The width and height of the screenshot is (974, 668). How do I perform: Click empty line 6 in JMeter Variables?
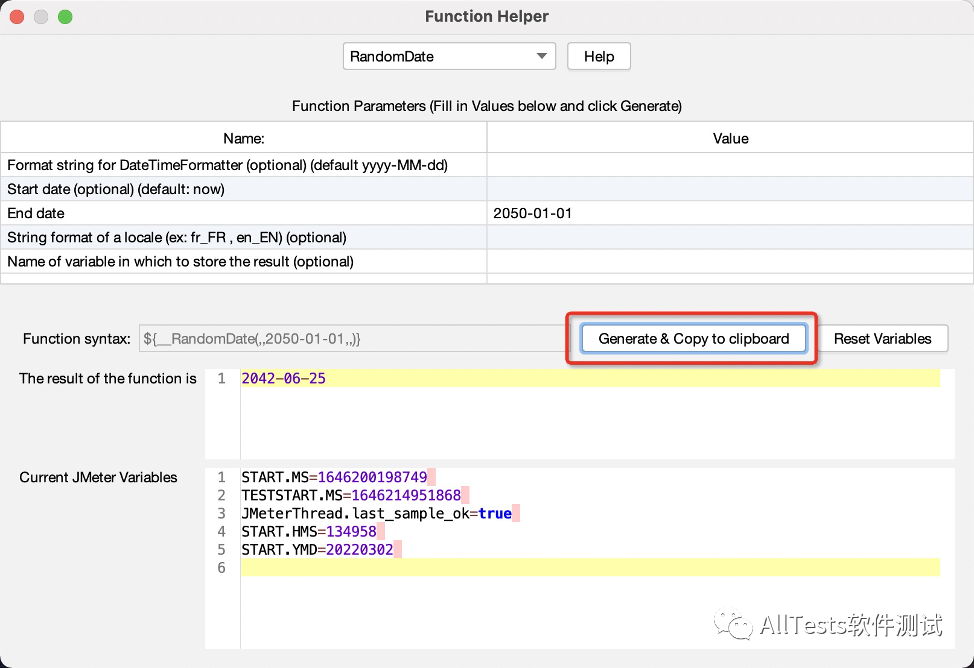(590, 567)
